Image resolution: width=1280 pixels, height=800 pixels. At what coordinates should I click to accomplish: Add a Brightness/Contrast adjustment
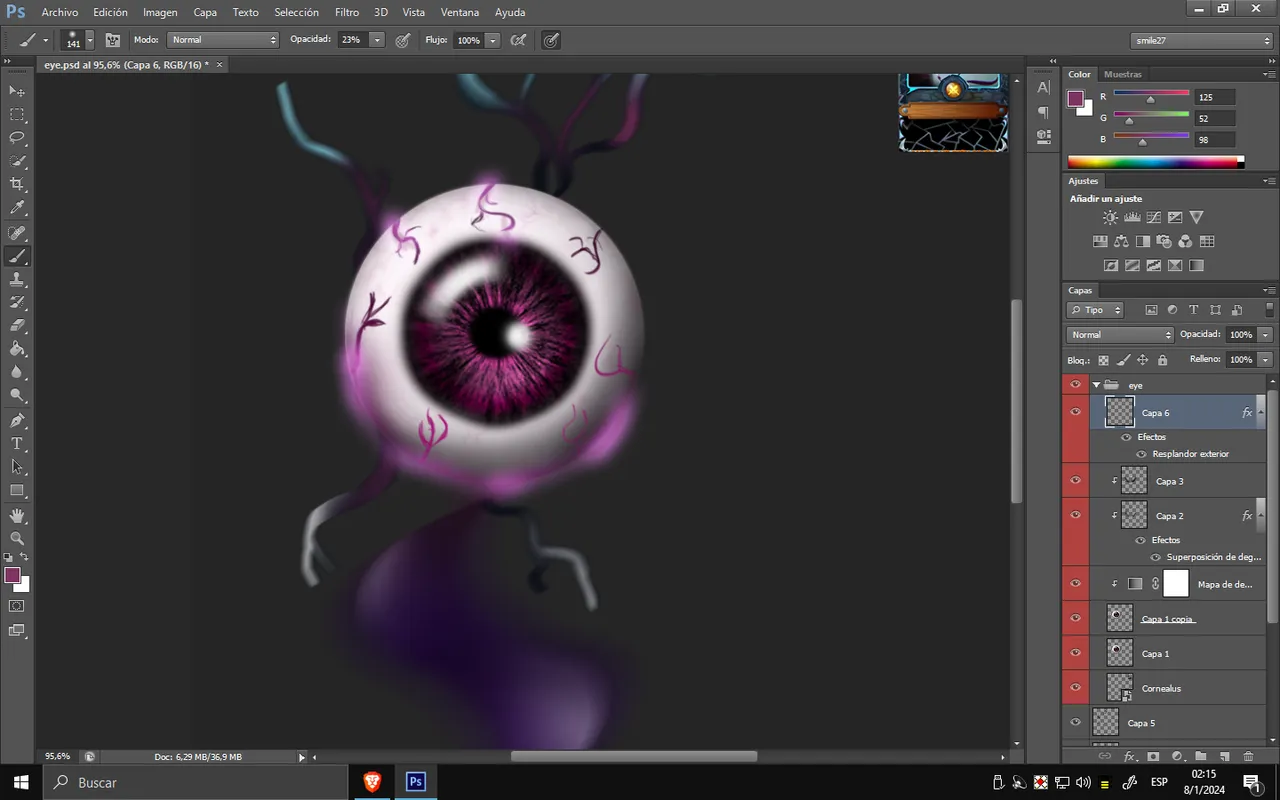1110,217
